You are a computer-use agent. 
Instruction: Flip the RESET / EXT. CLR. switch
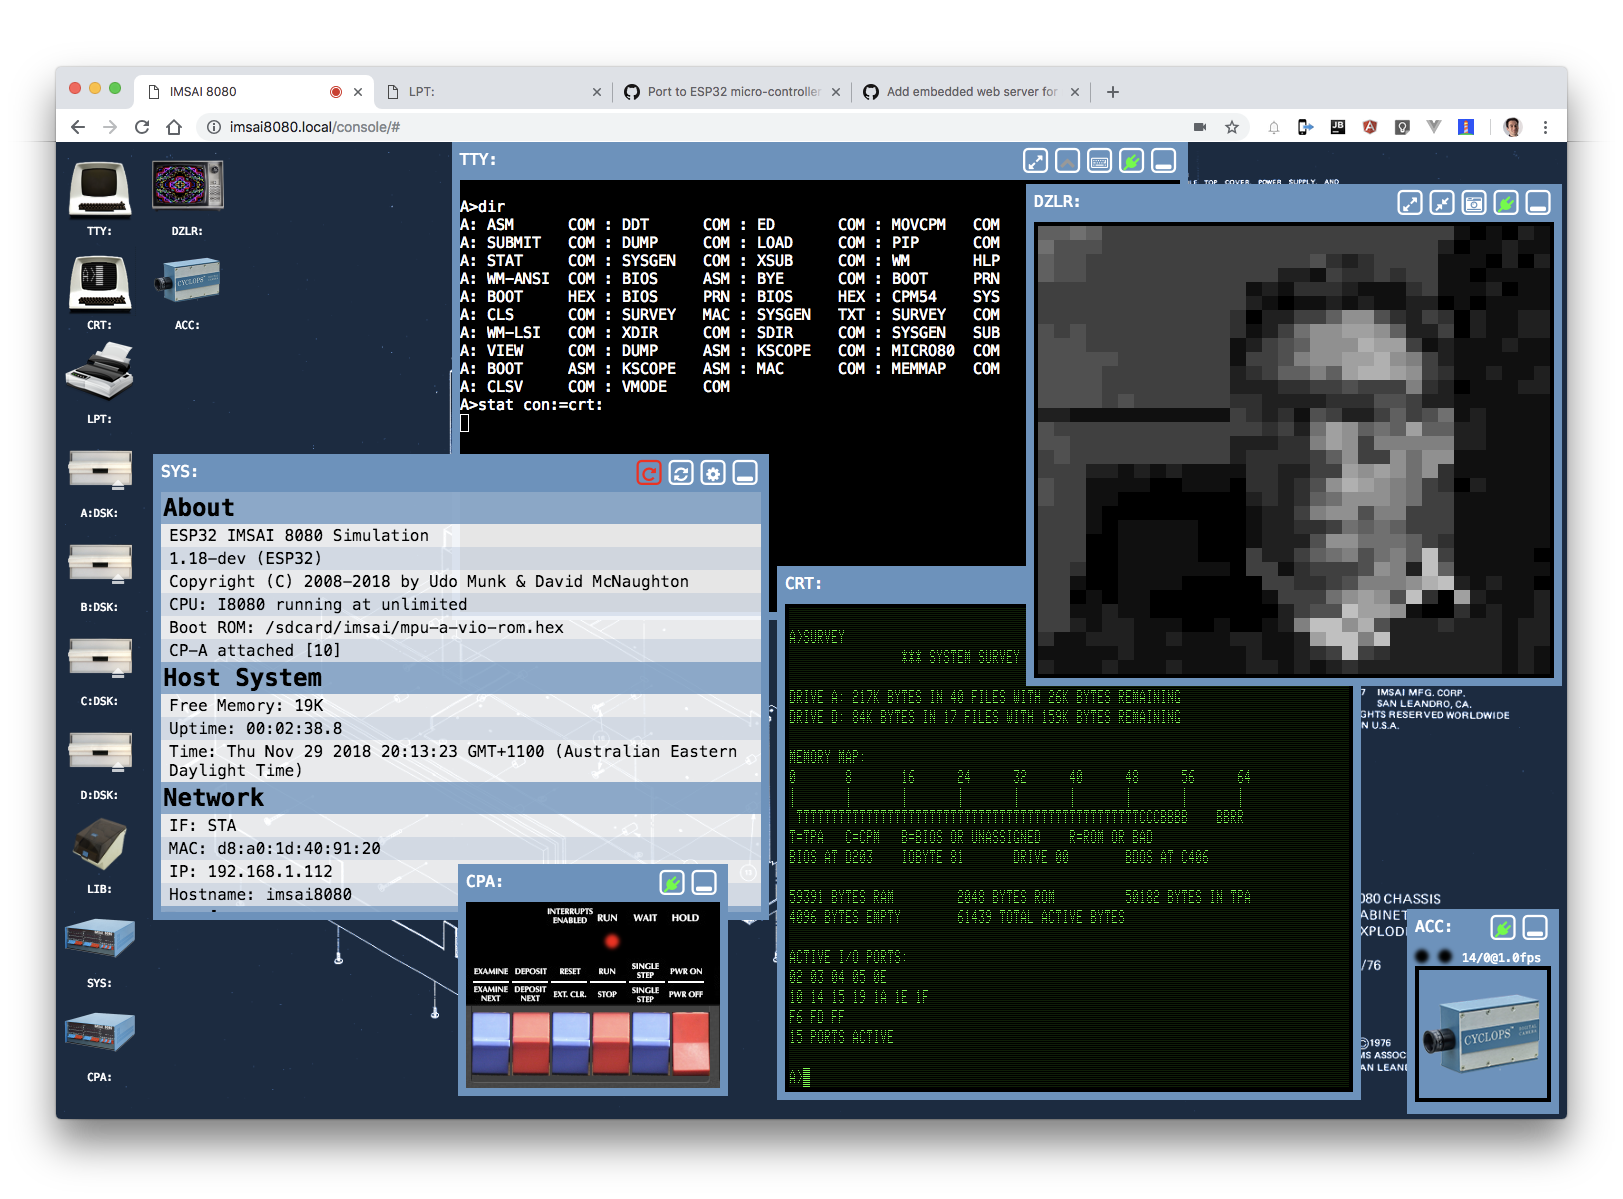click(571, 1043)
